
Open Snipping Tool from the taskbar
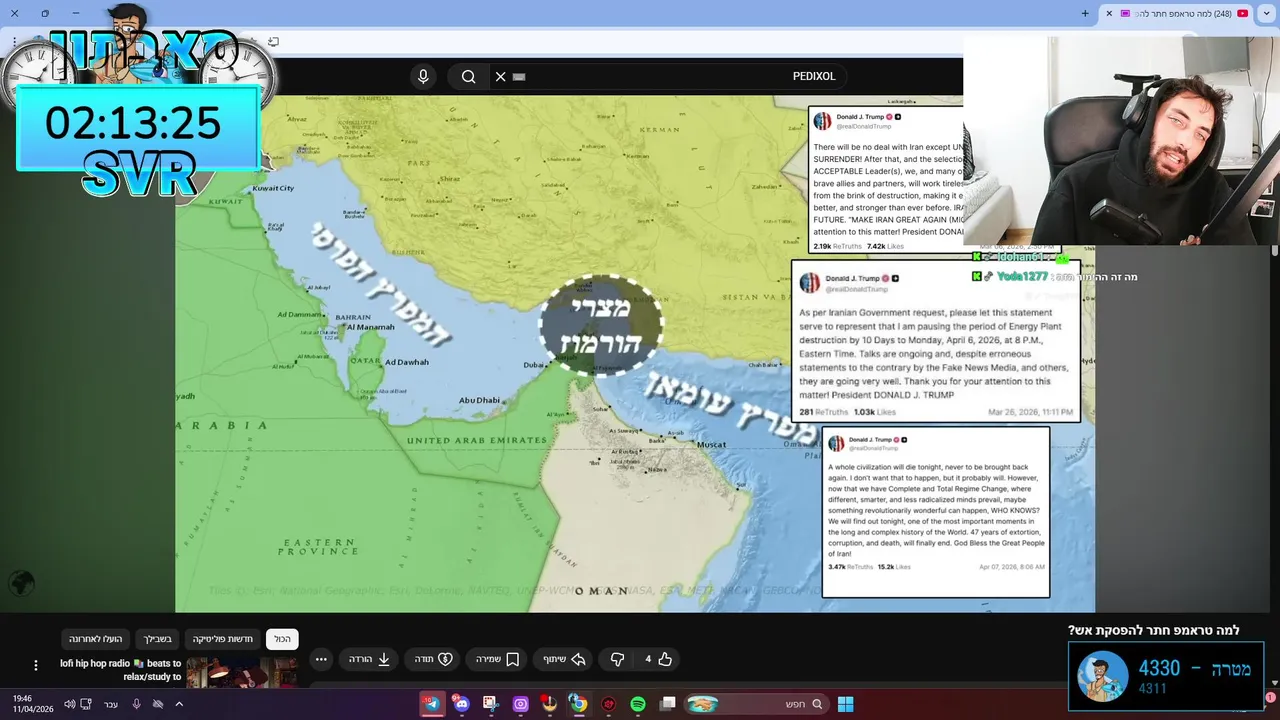click(x=490, y=704)
